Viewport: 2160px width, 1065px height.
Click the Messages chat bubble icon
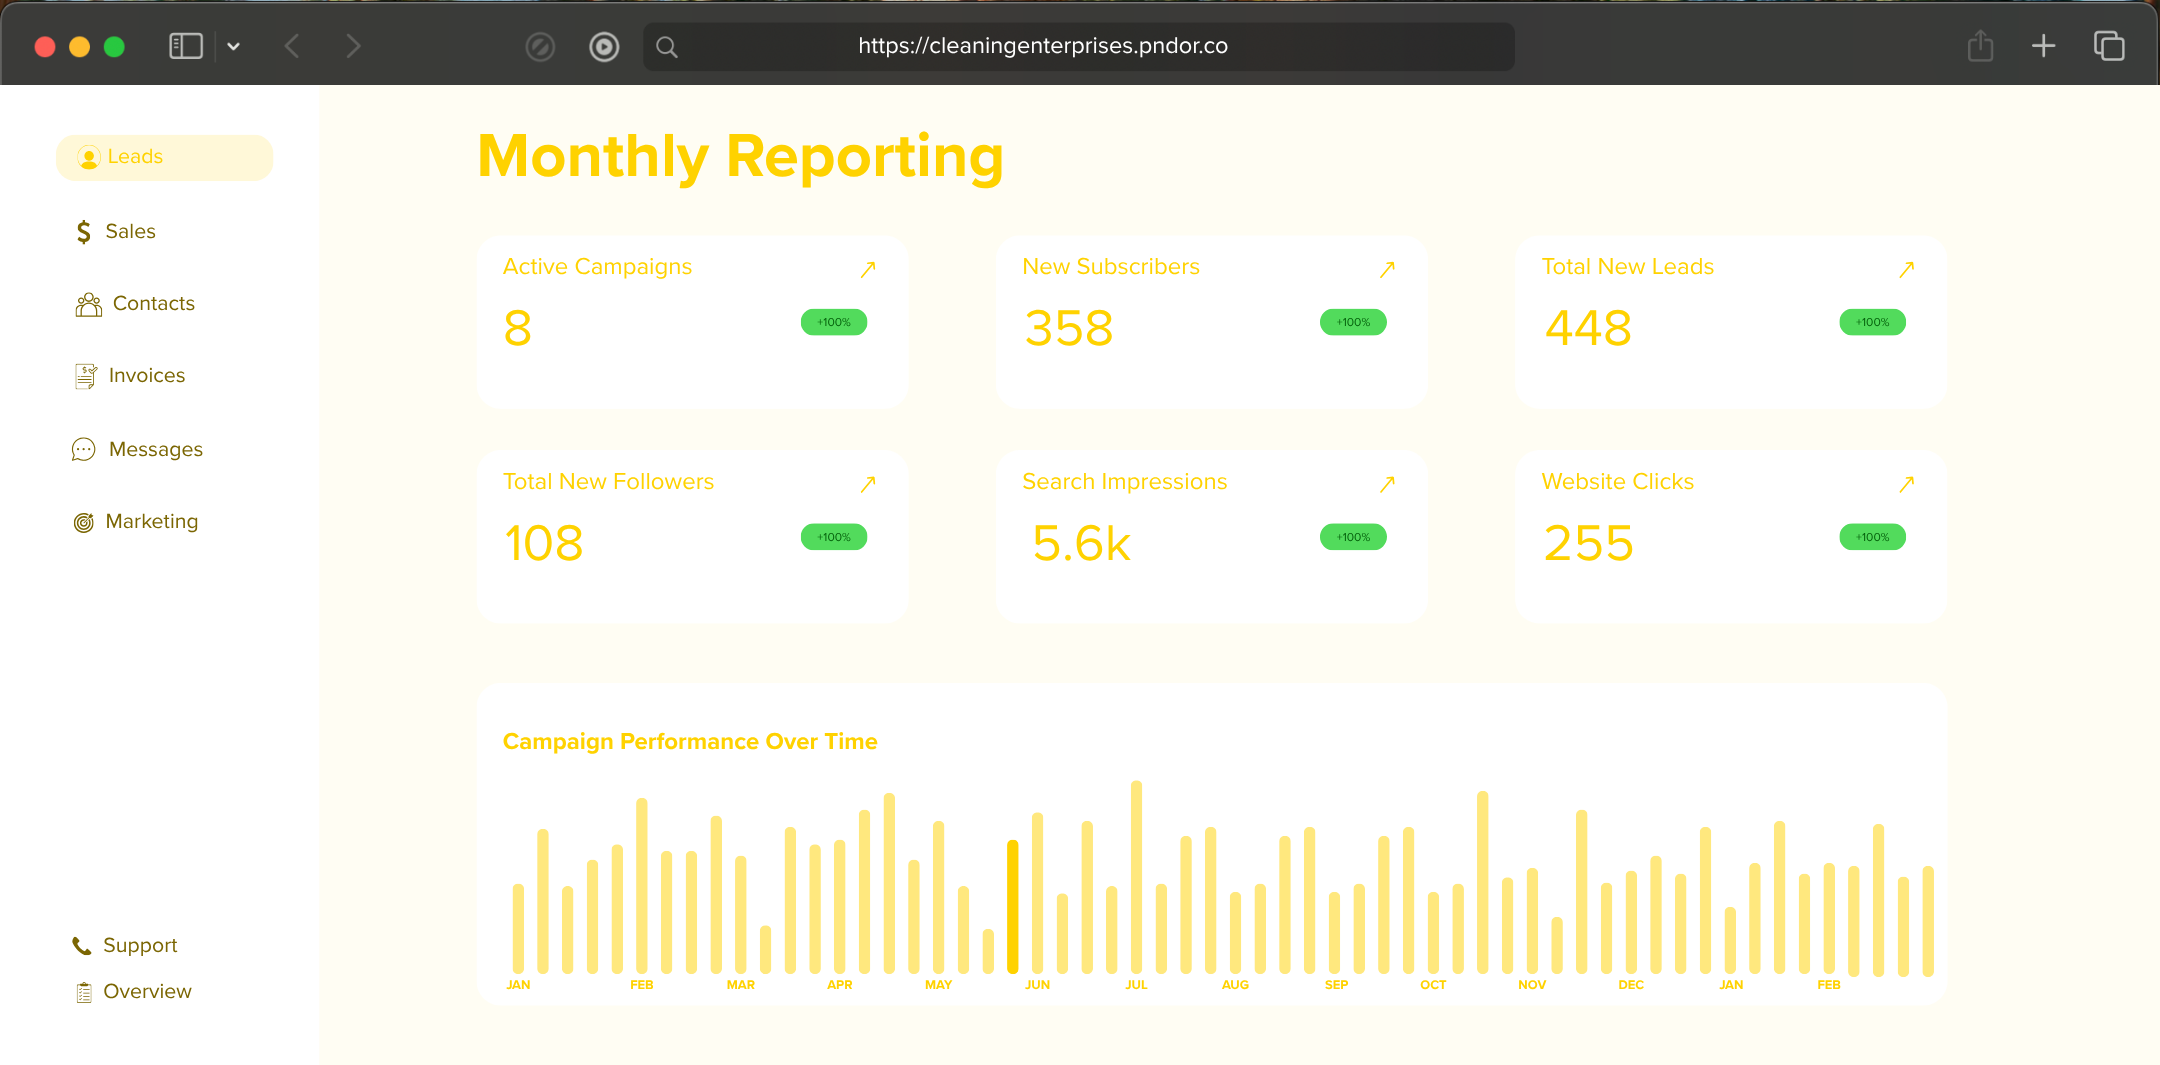84,450
